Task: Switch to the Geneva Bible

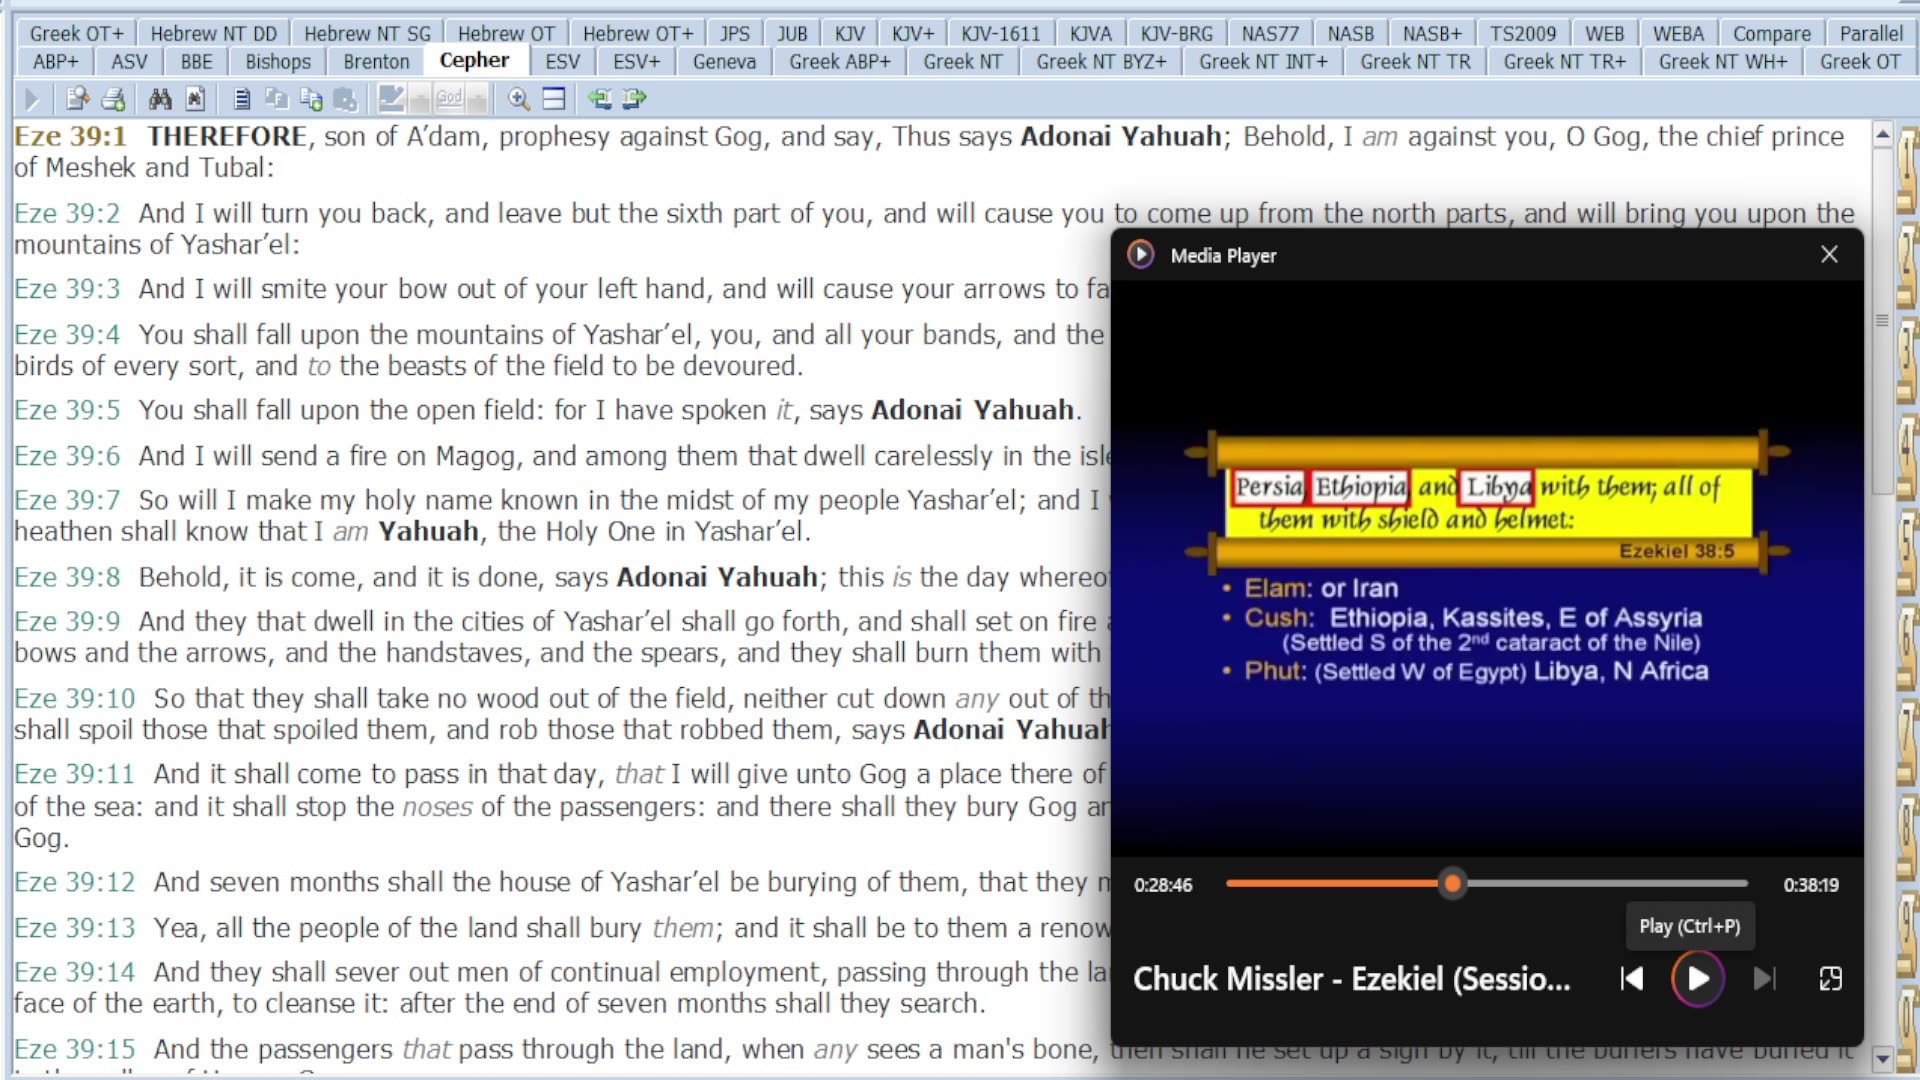Action: click(724, 61)
